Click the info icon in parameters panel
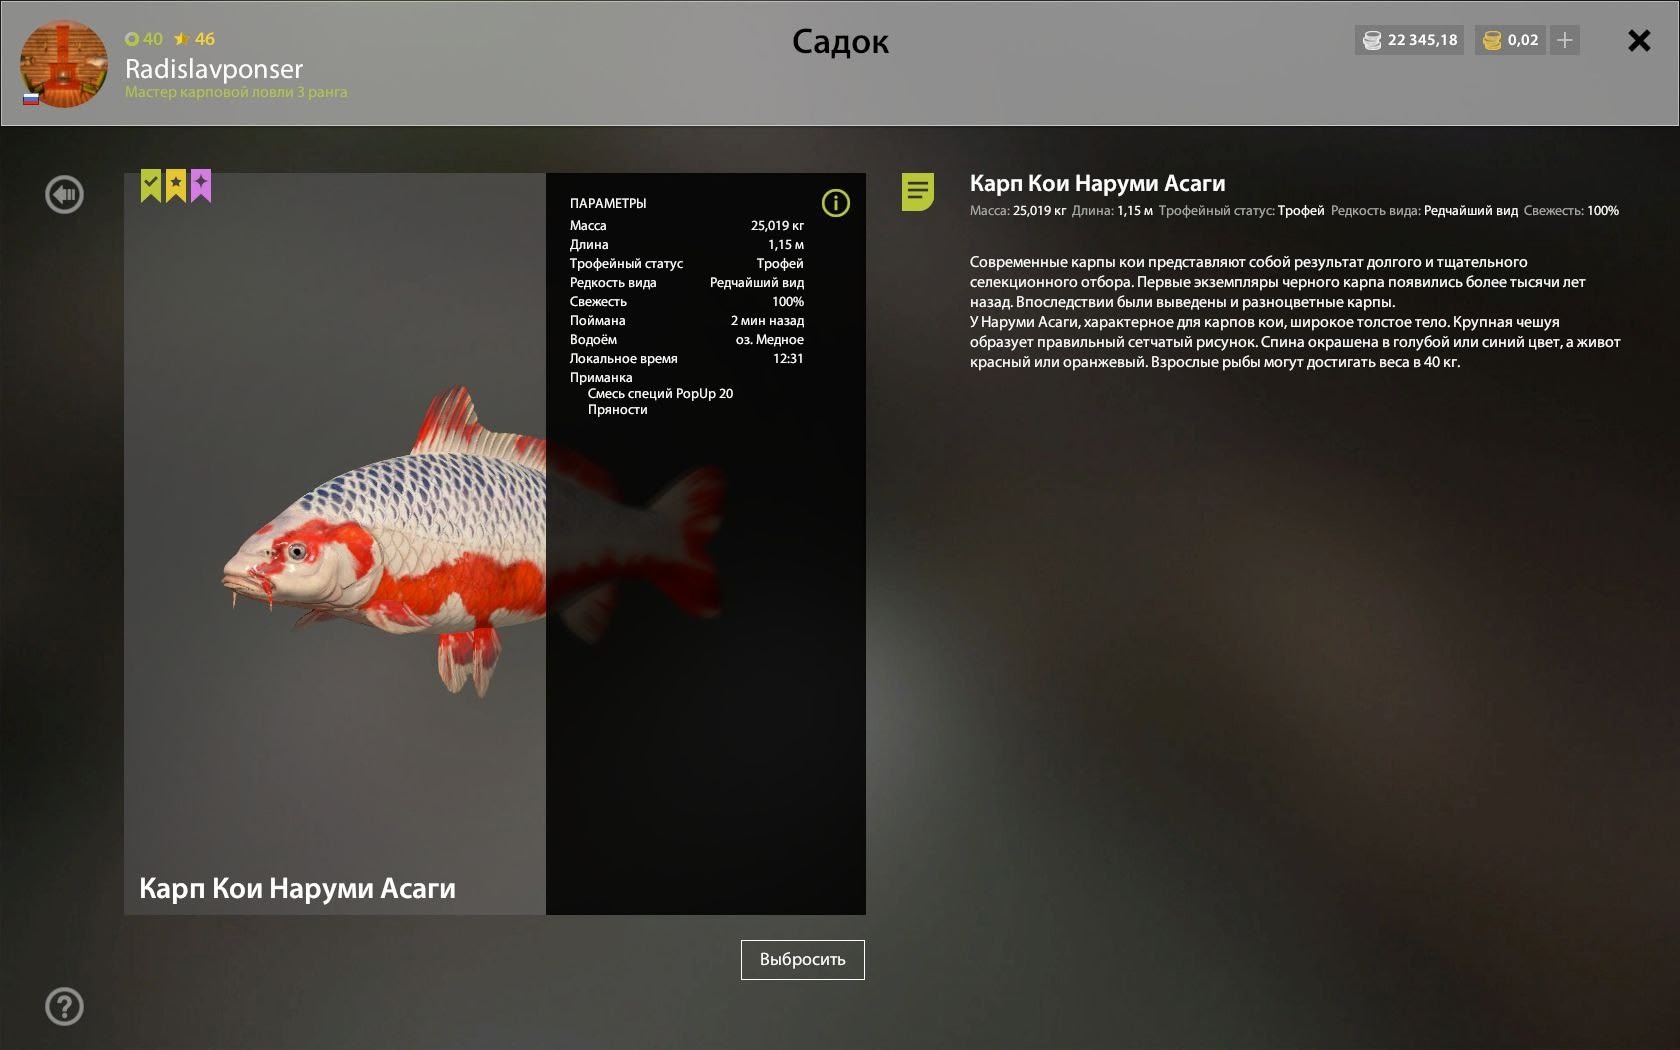 click(x=835, y=203)
